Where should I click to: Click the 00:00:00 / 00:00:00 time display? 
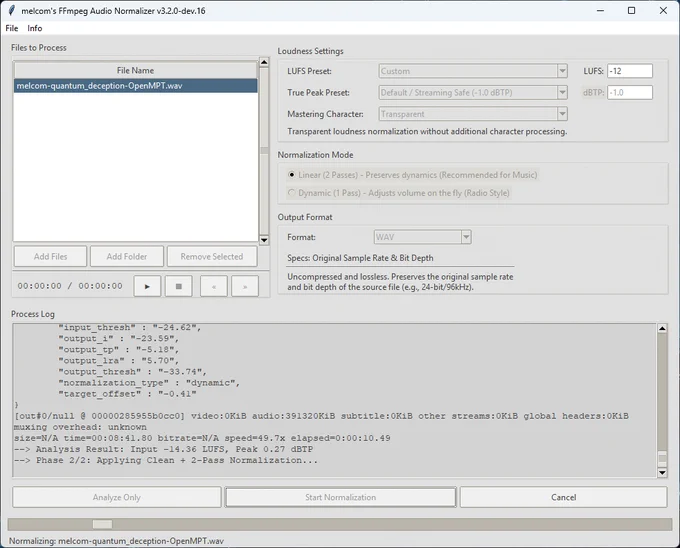[70, 286]
